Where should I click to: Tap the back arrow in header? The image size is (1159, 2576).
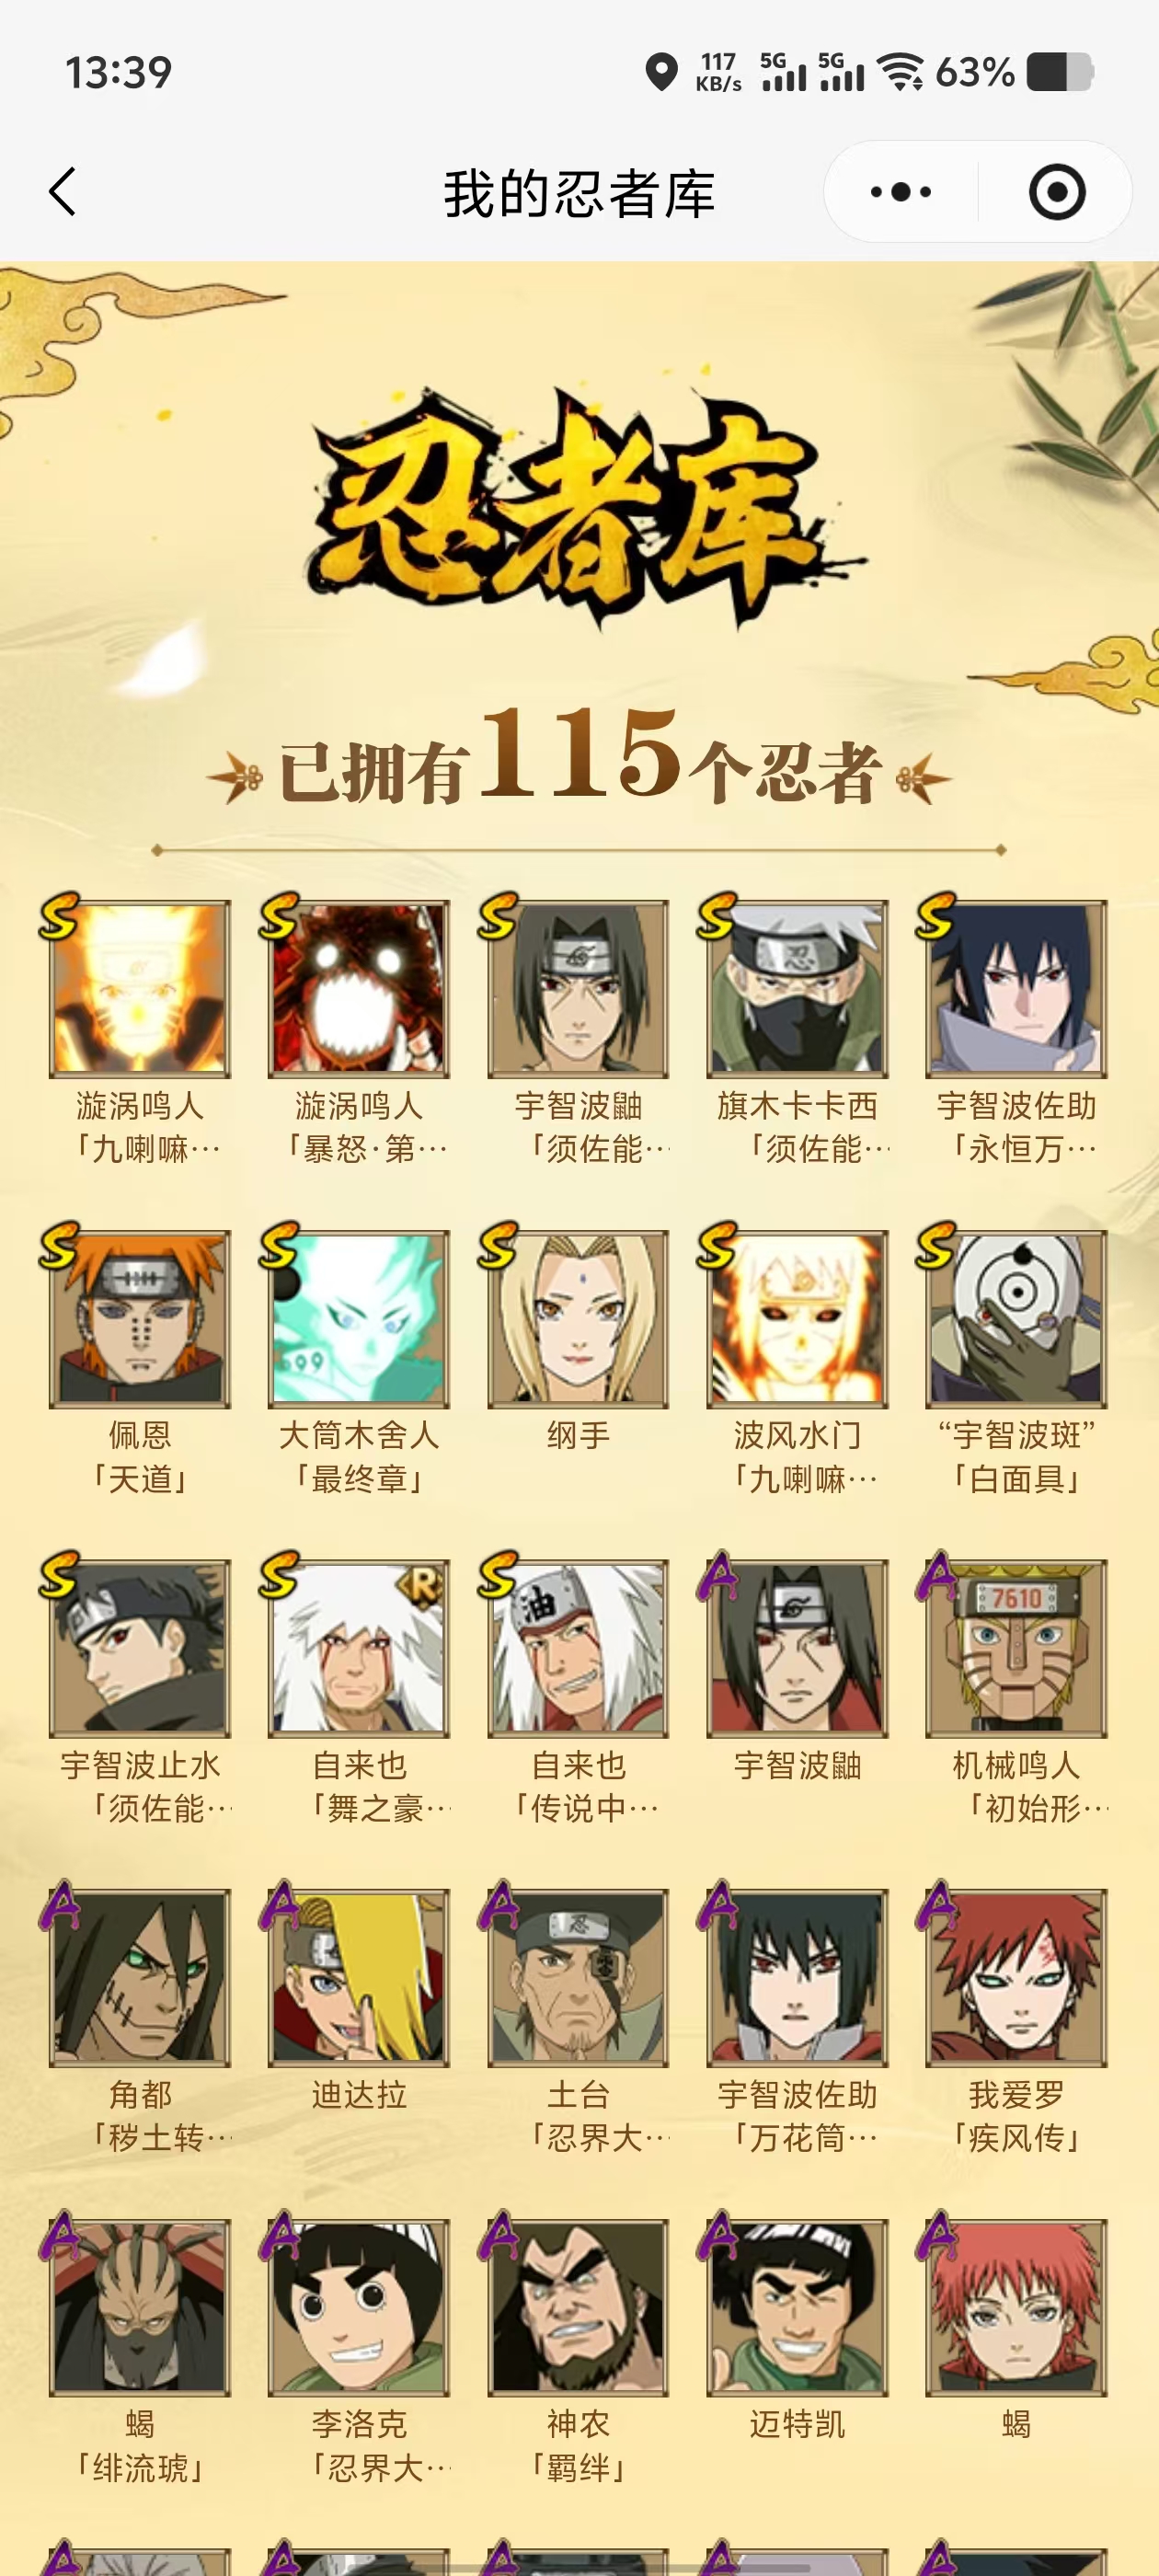click(62, 191)
